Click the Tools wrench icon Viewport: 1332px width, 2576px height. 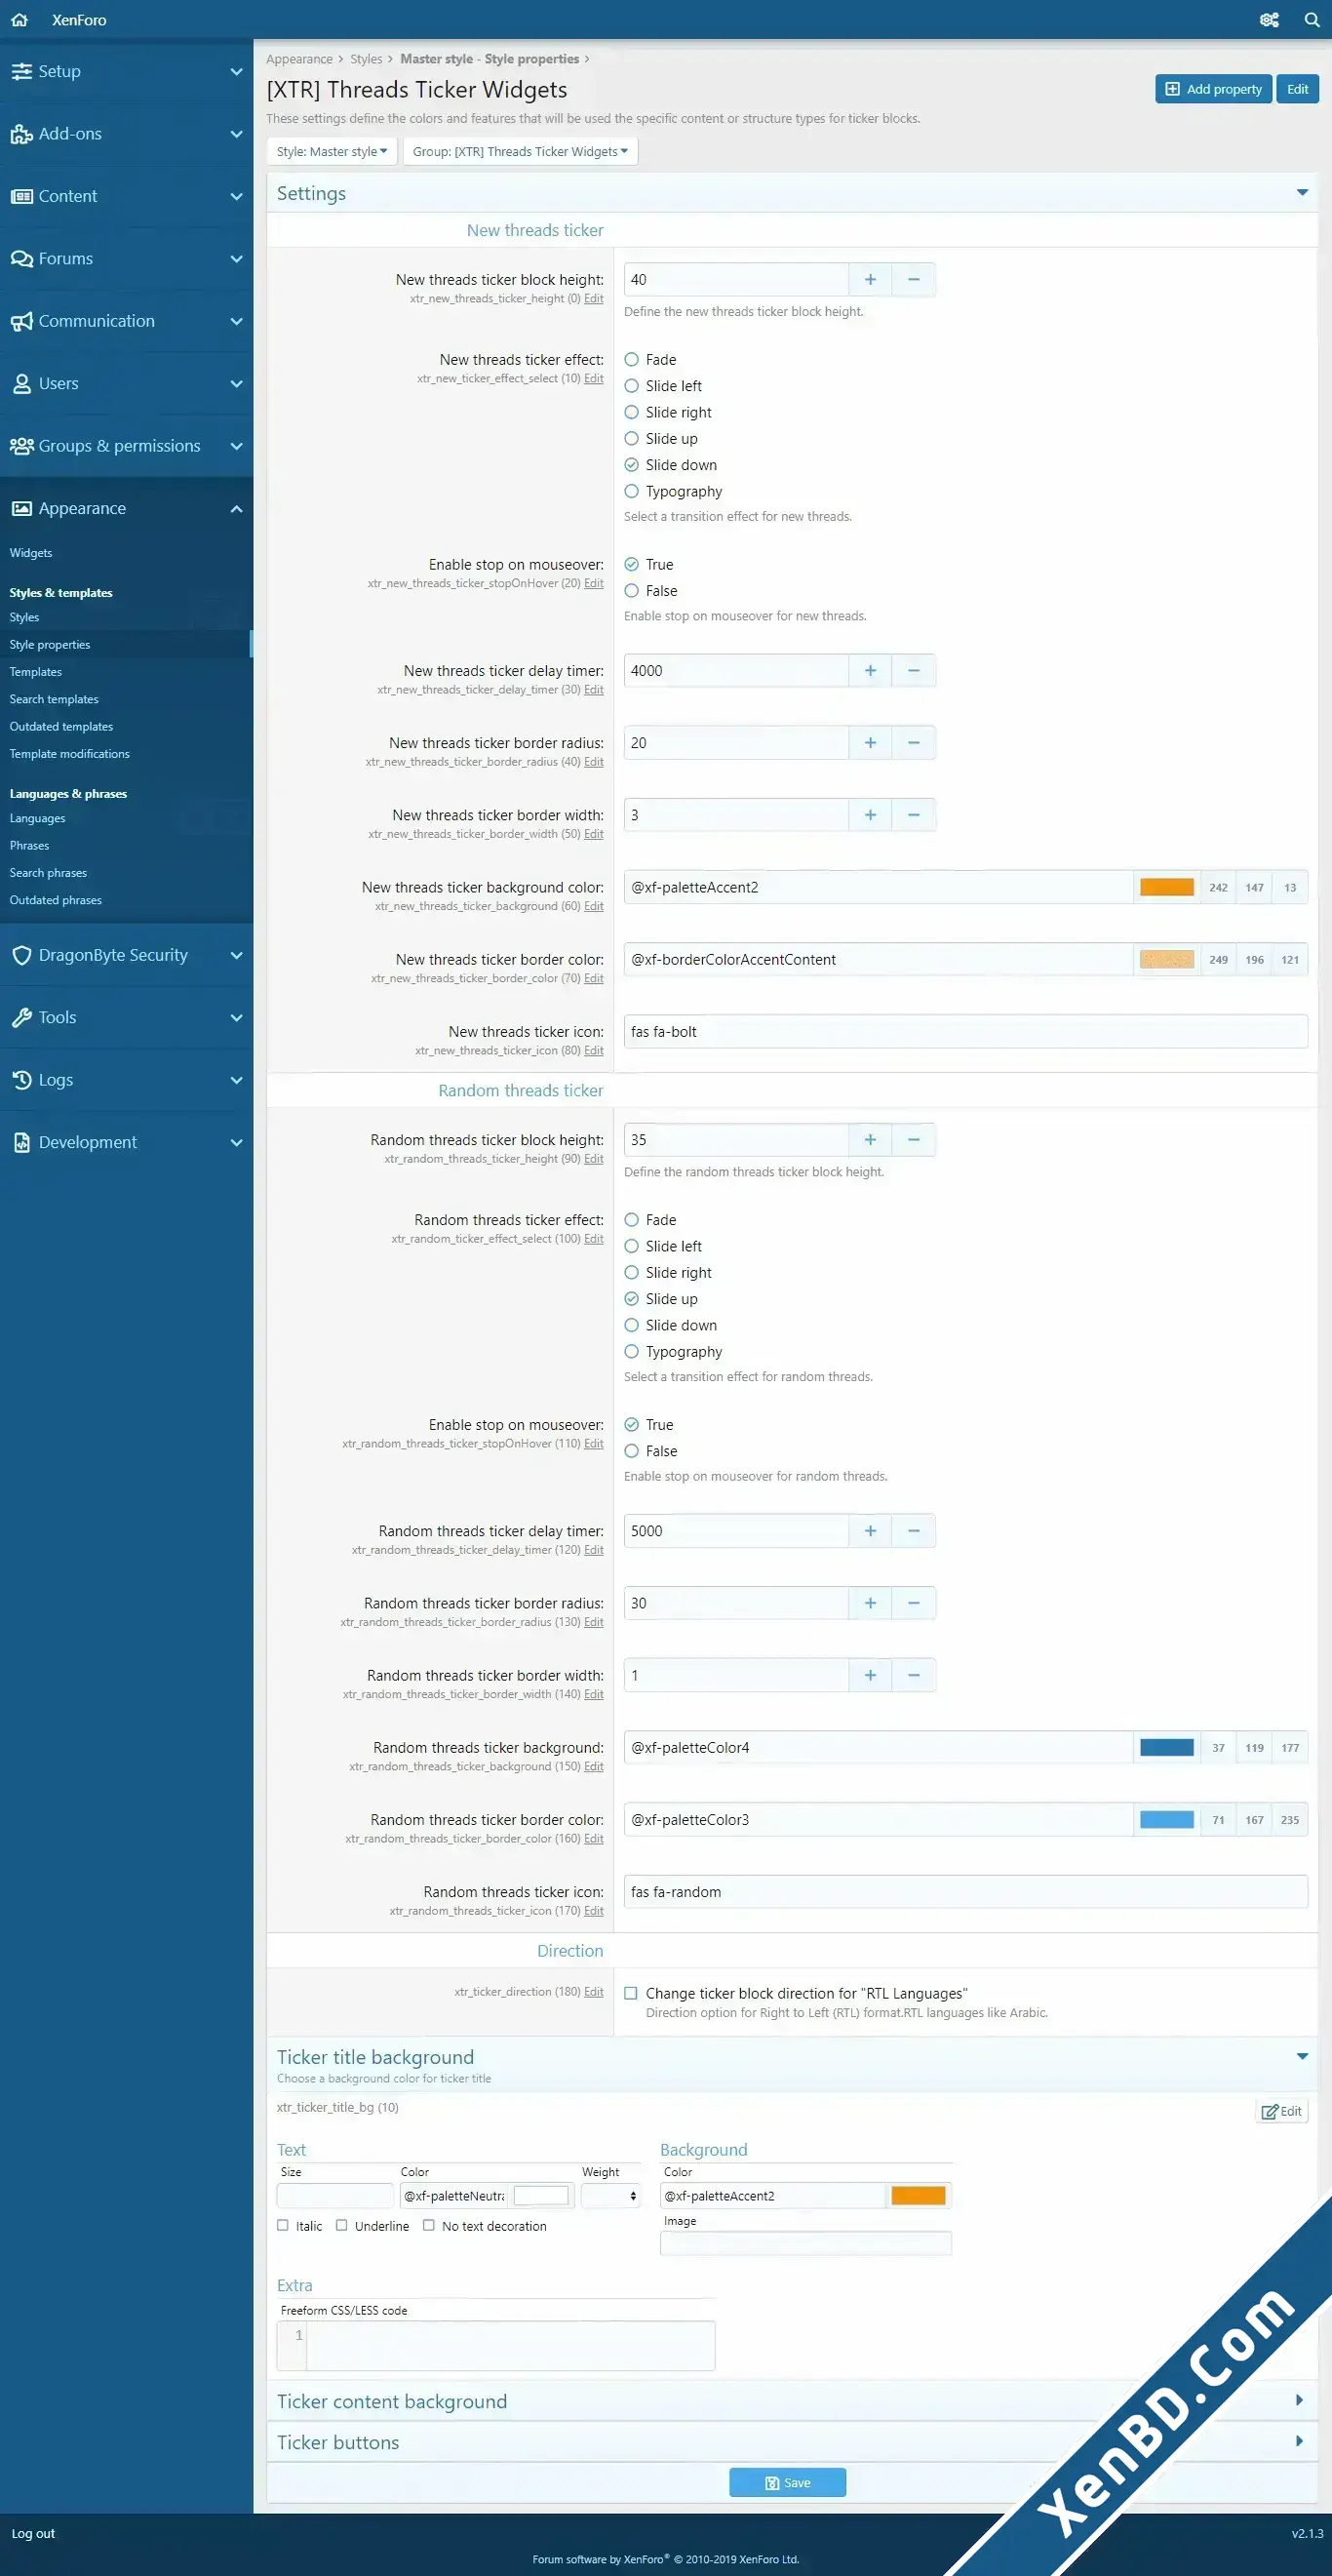pos(22,1018)
